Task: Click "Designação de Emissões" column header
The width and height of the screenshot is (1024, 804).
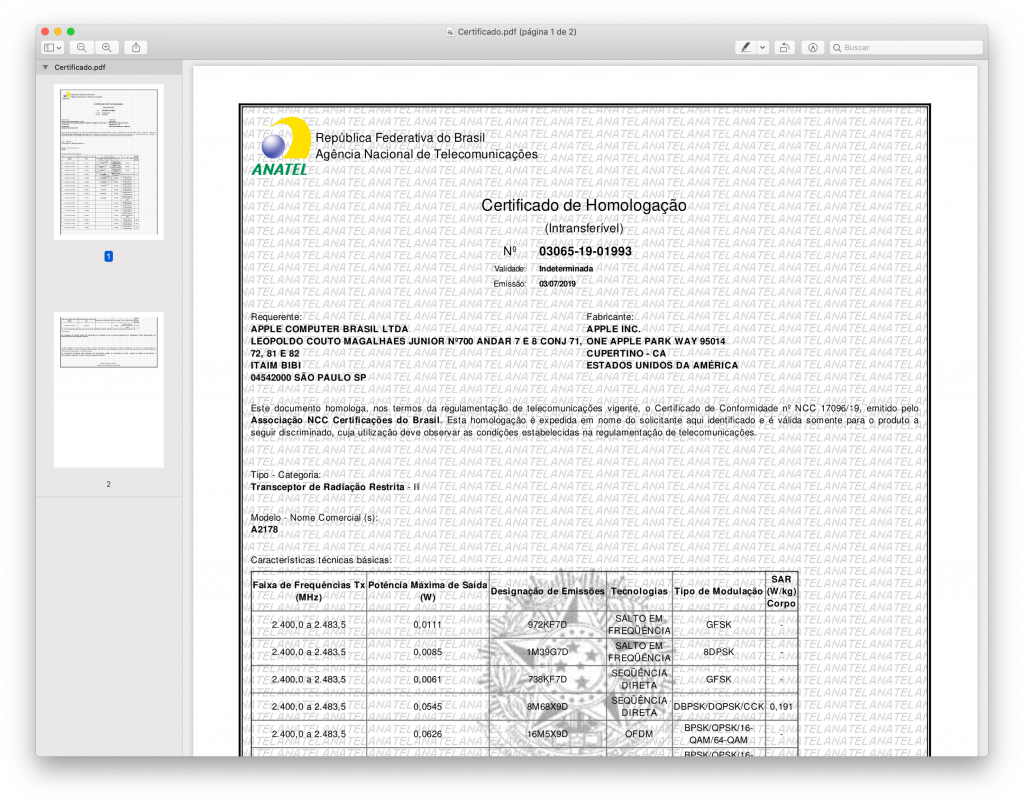Action: pos(548,592)
